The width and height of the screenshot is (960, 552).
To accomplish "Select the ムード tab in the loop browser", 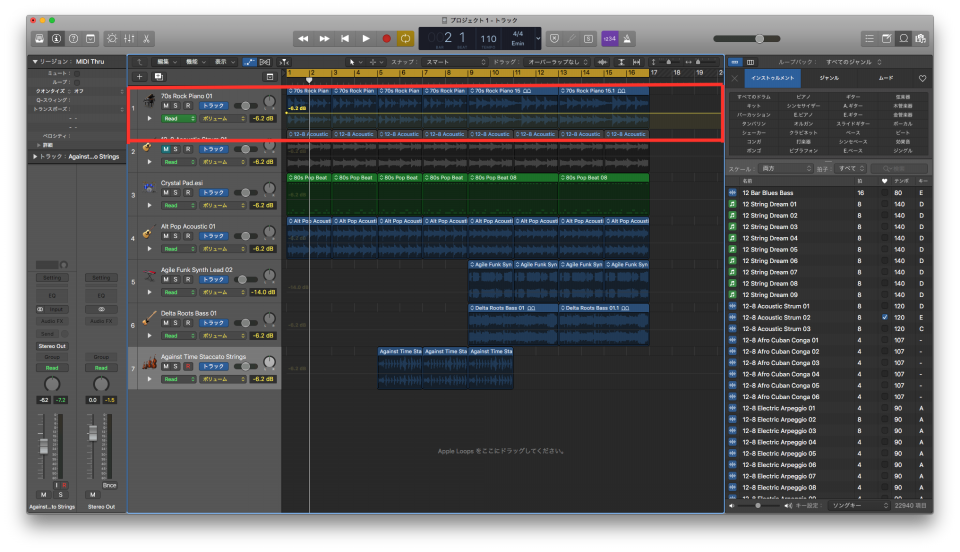I will tap(885, 78).
